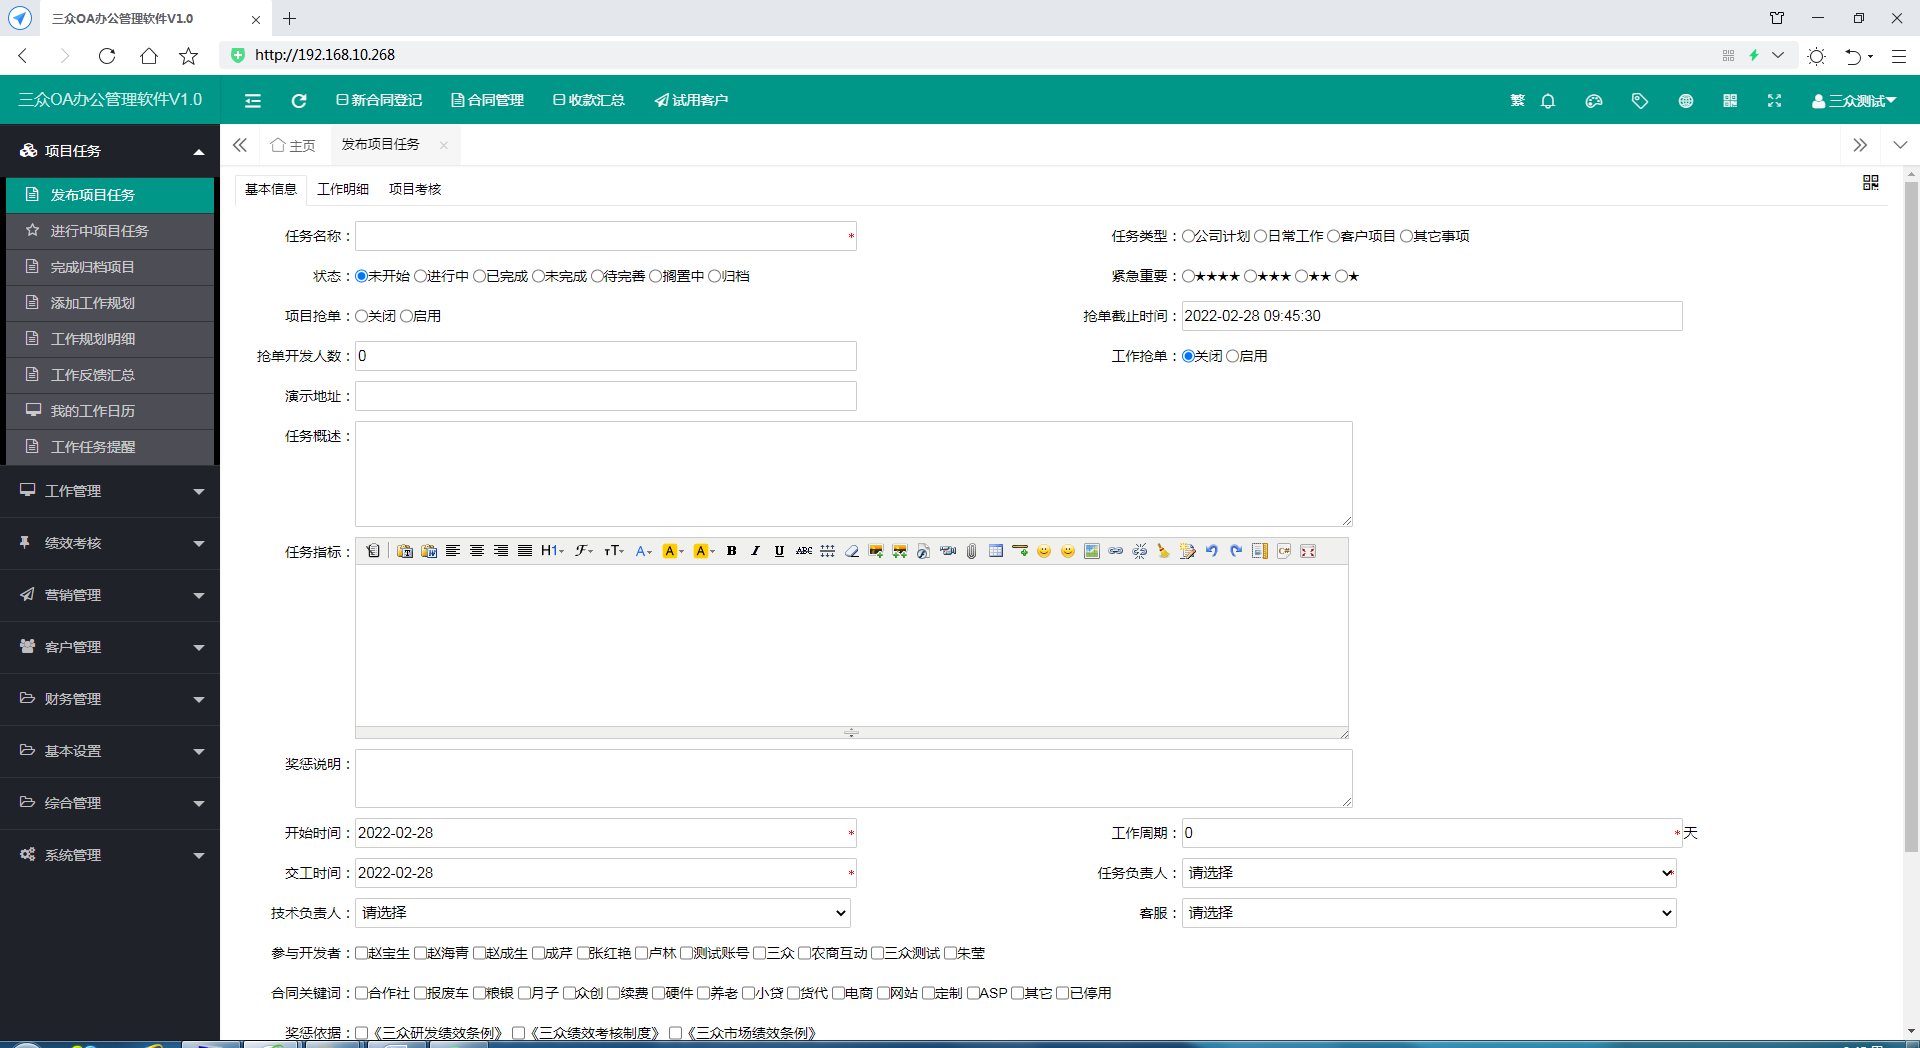Click the fullscreen arrows icon
This screenshot has height=1048, width=1920.
point(1774,100)
